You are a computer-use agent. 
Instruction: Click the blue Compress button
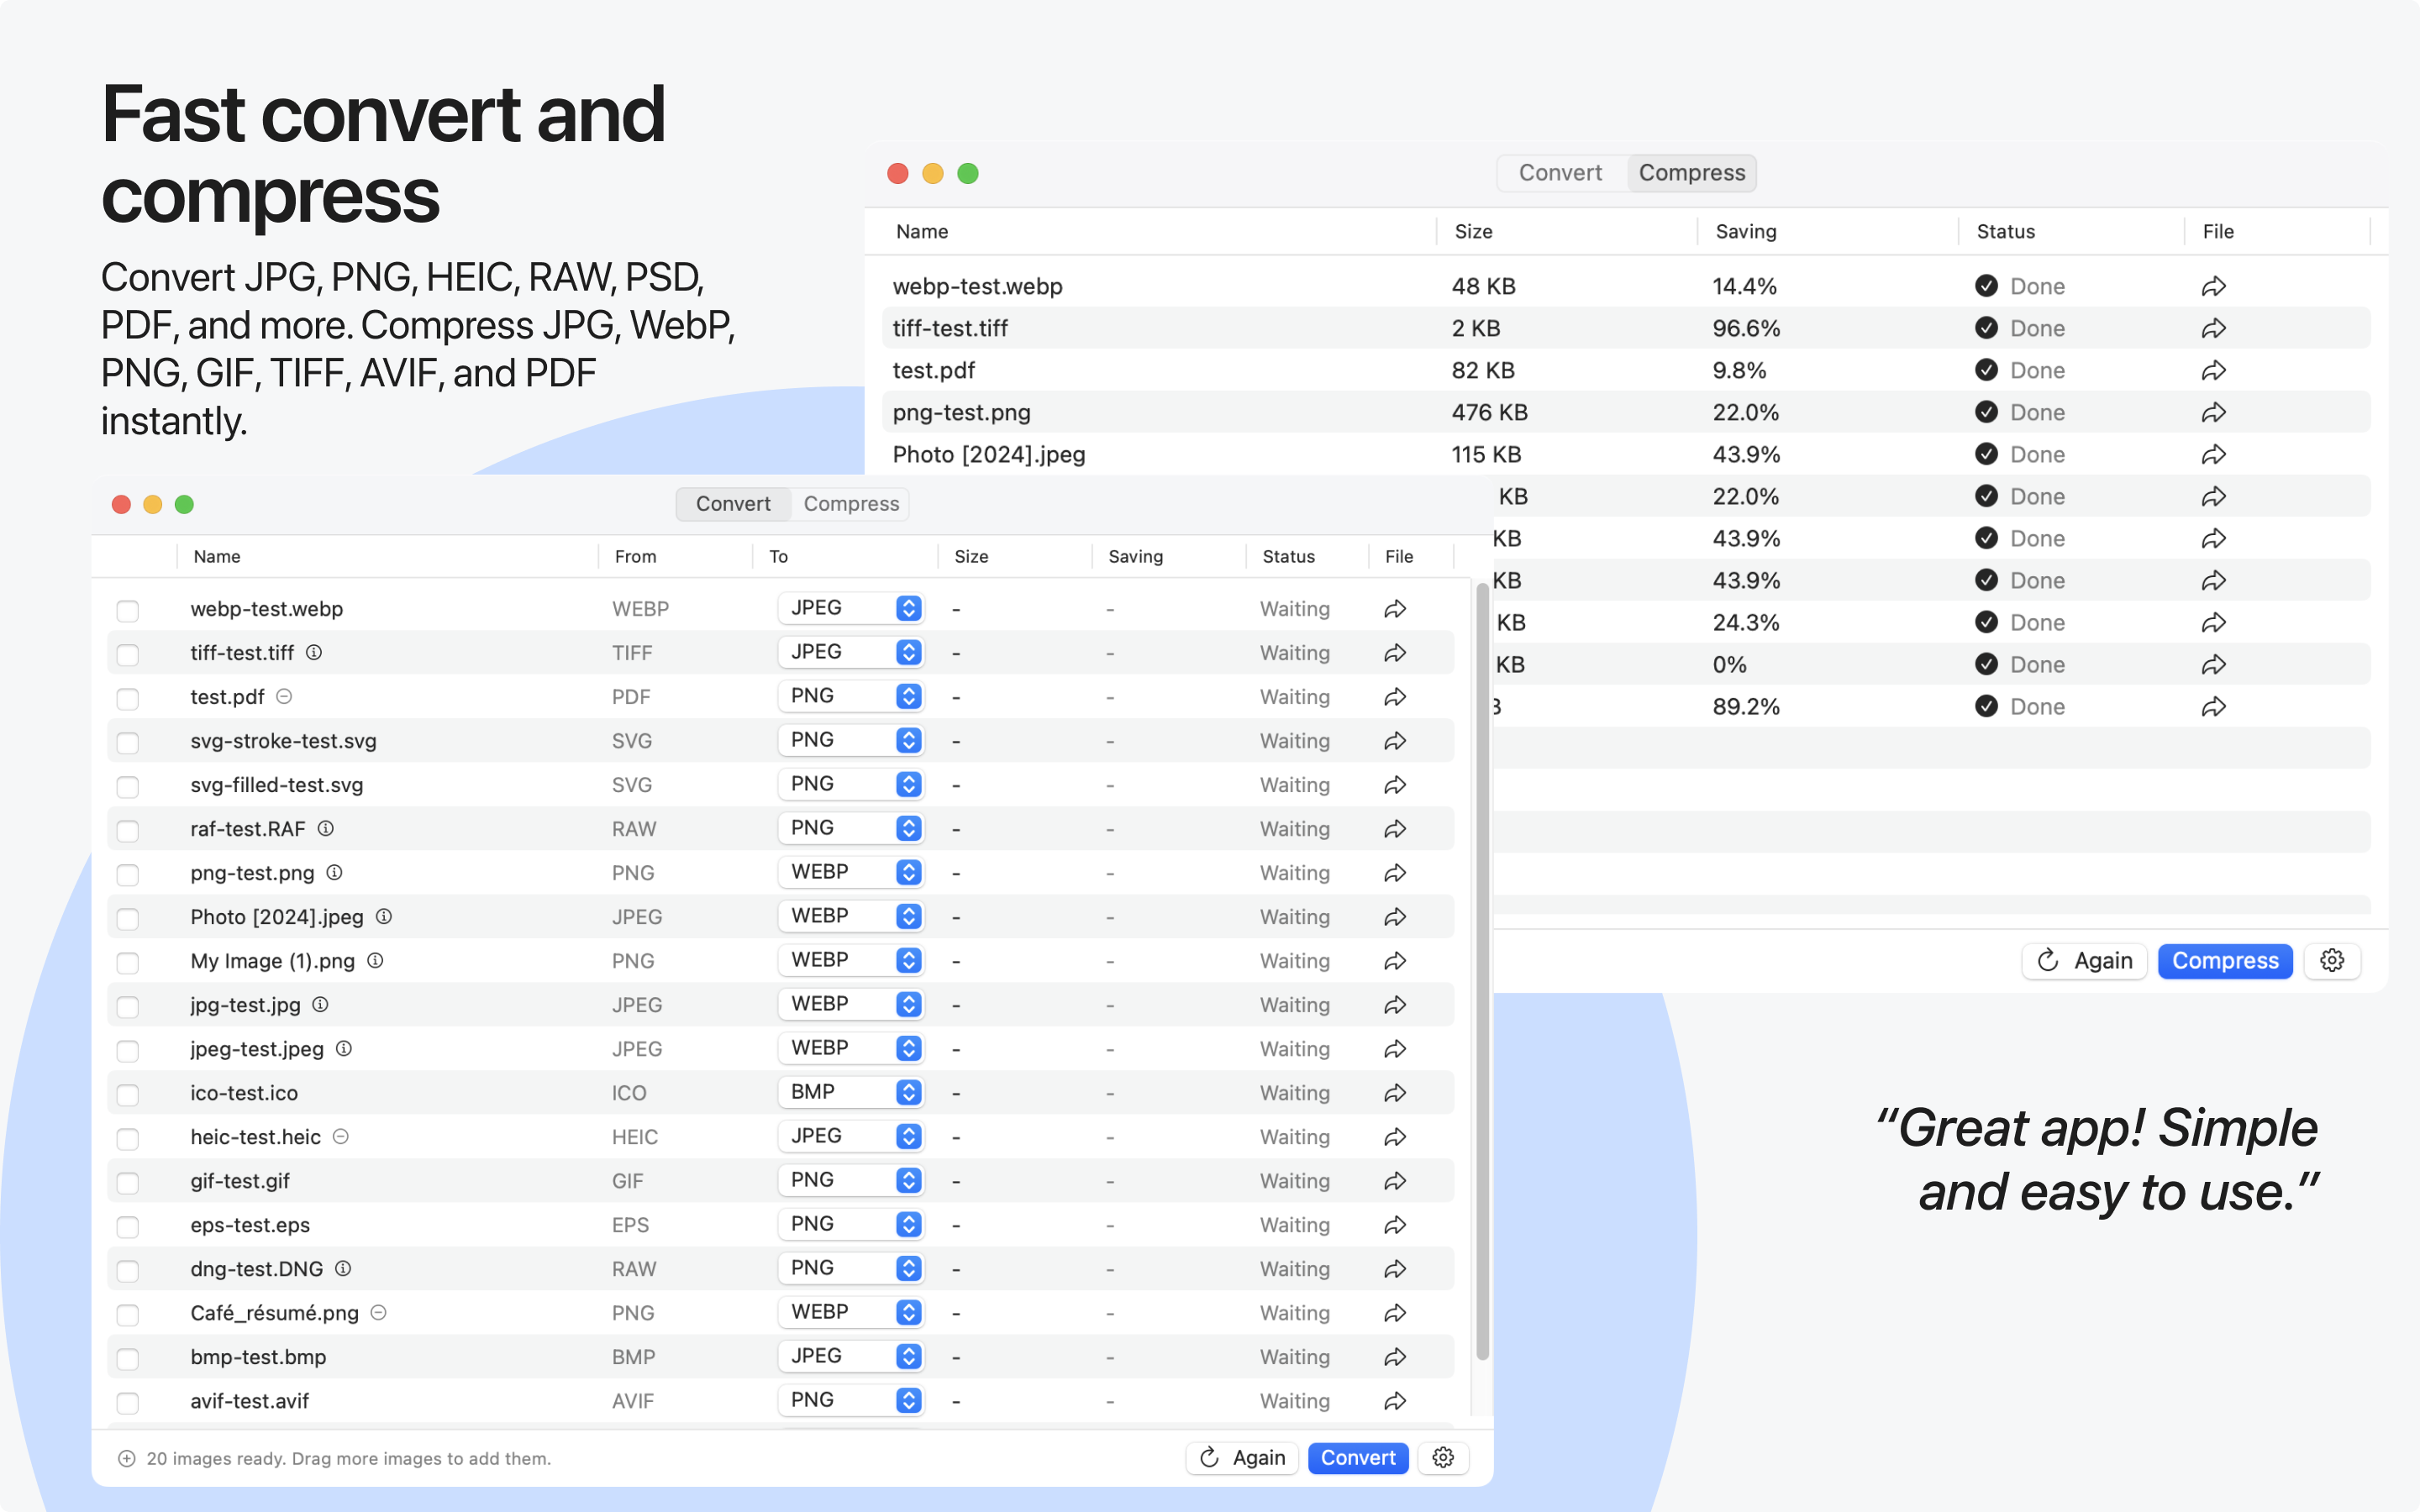2224,960
